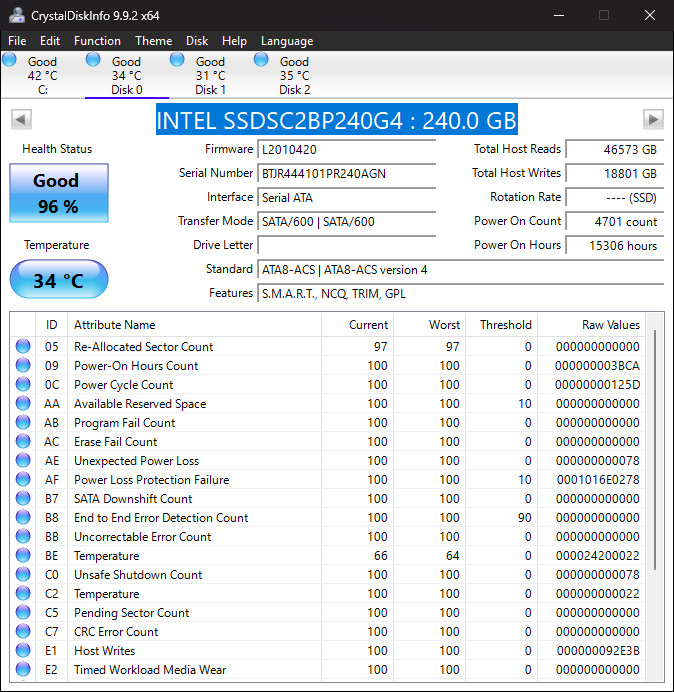Screen dimensions: 674x692
Task: Click status orb for BE Temperature row
Action: (x=23, y=555)
